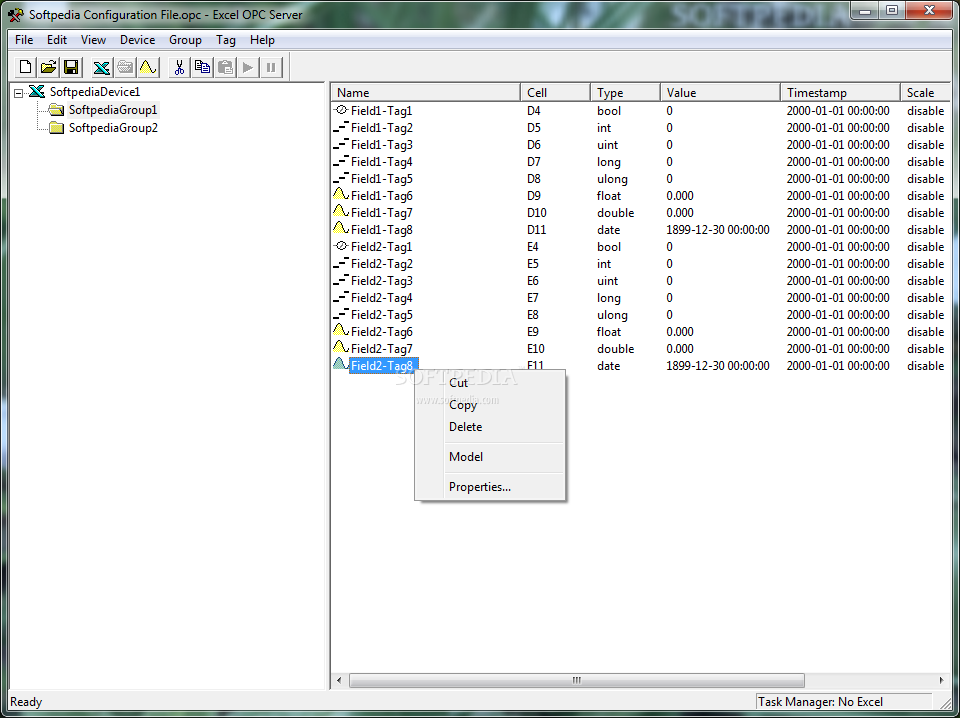Select the Field1-Tag3 row name
Screen dimensions: 960x718
click(x=381, y=145)
